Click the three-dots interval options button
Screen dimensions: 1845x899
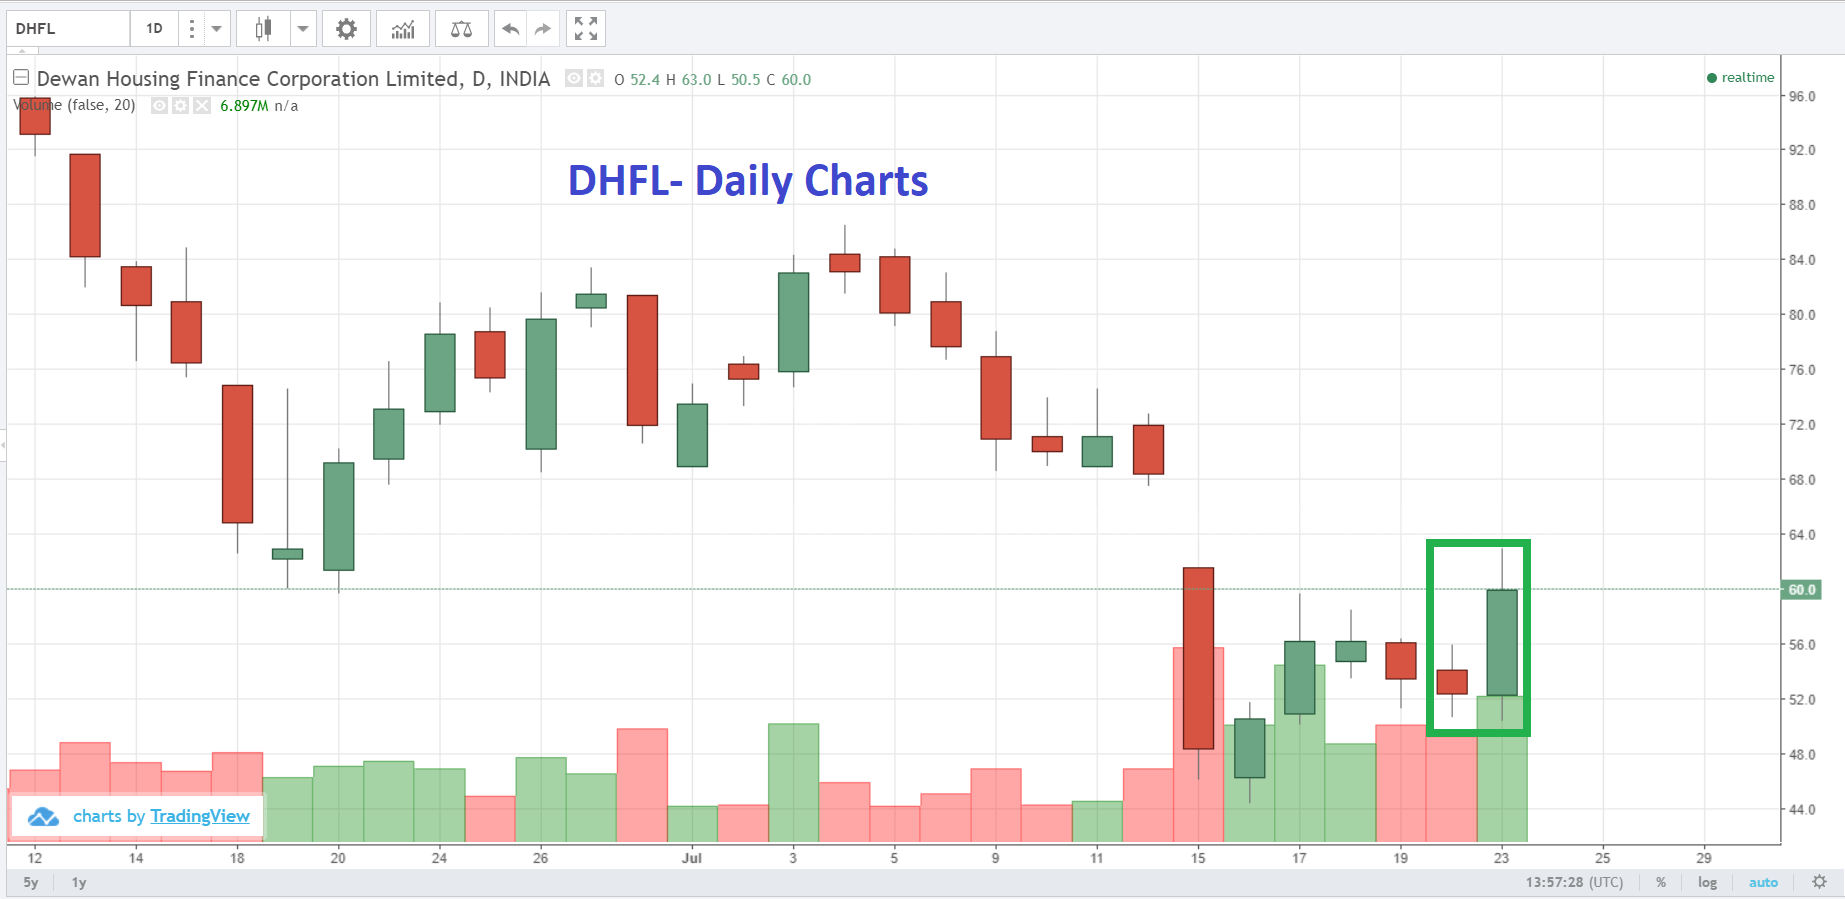tap(192, 29)
